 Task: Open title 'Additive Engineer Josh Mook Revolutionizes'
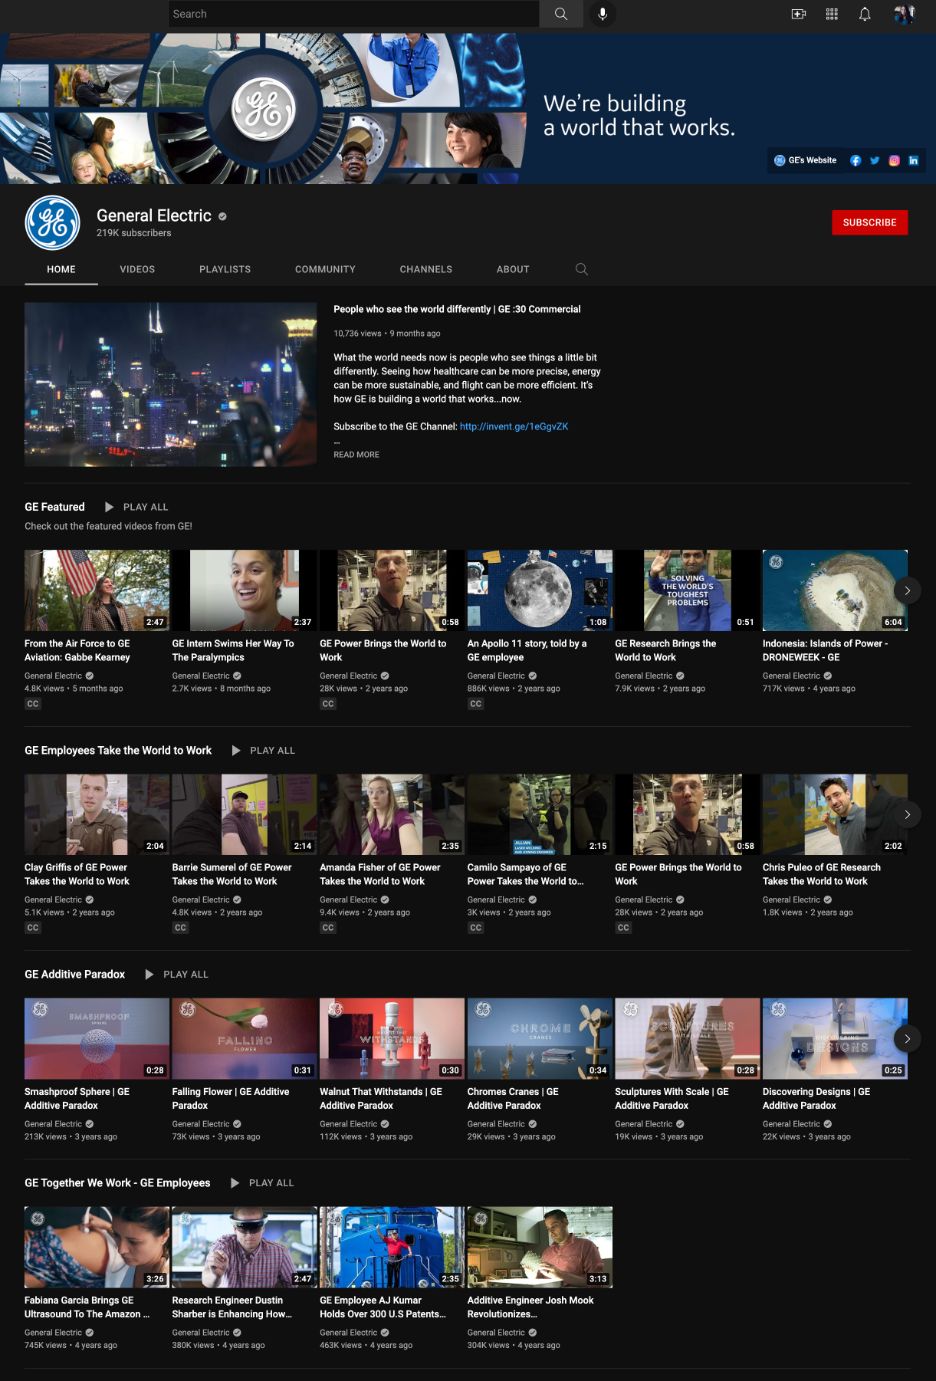531,1307
